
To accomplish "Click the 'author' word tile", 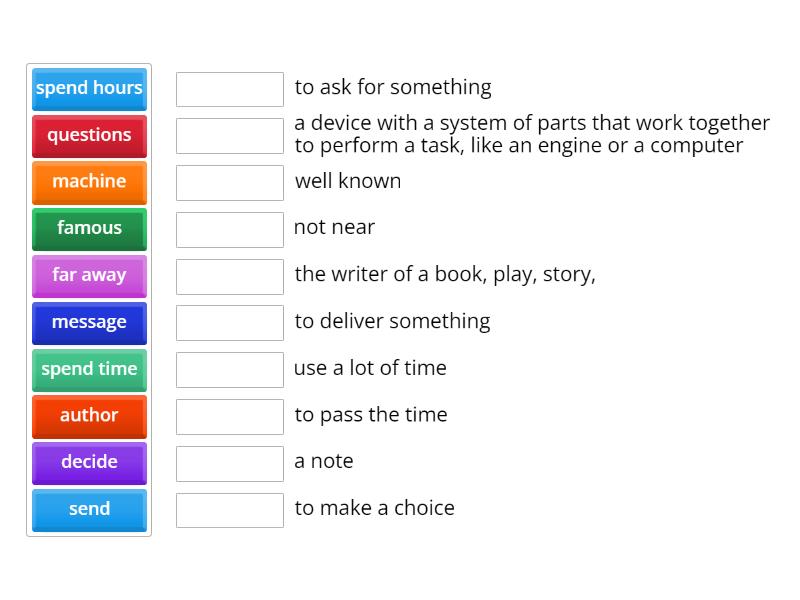I will click(x=89, y=415).
